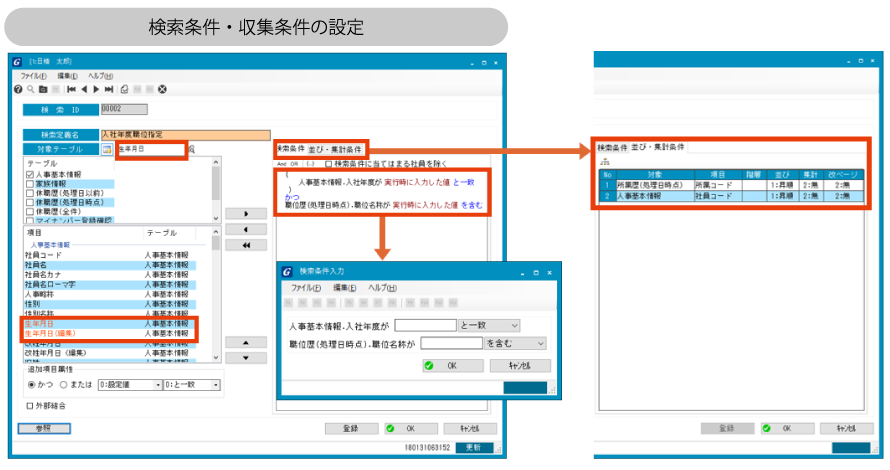This screenshot has width=890, height=470.
Task: Click the search icon after 生年月日 field
Action: point(192,149)
